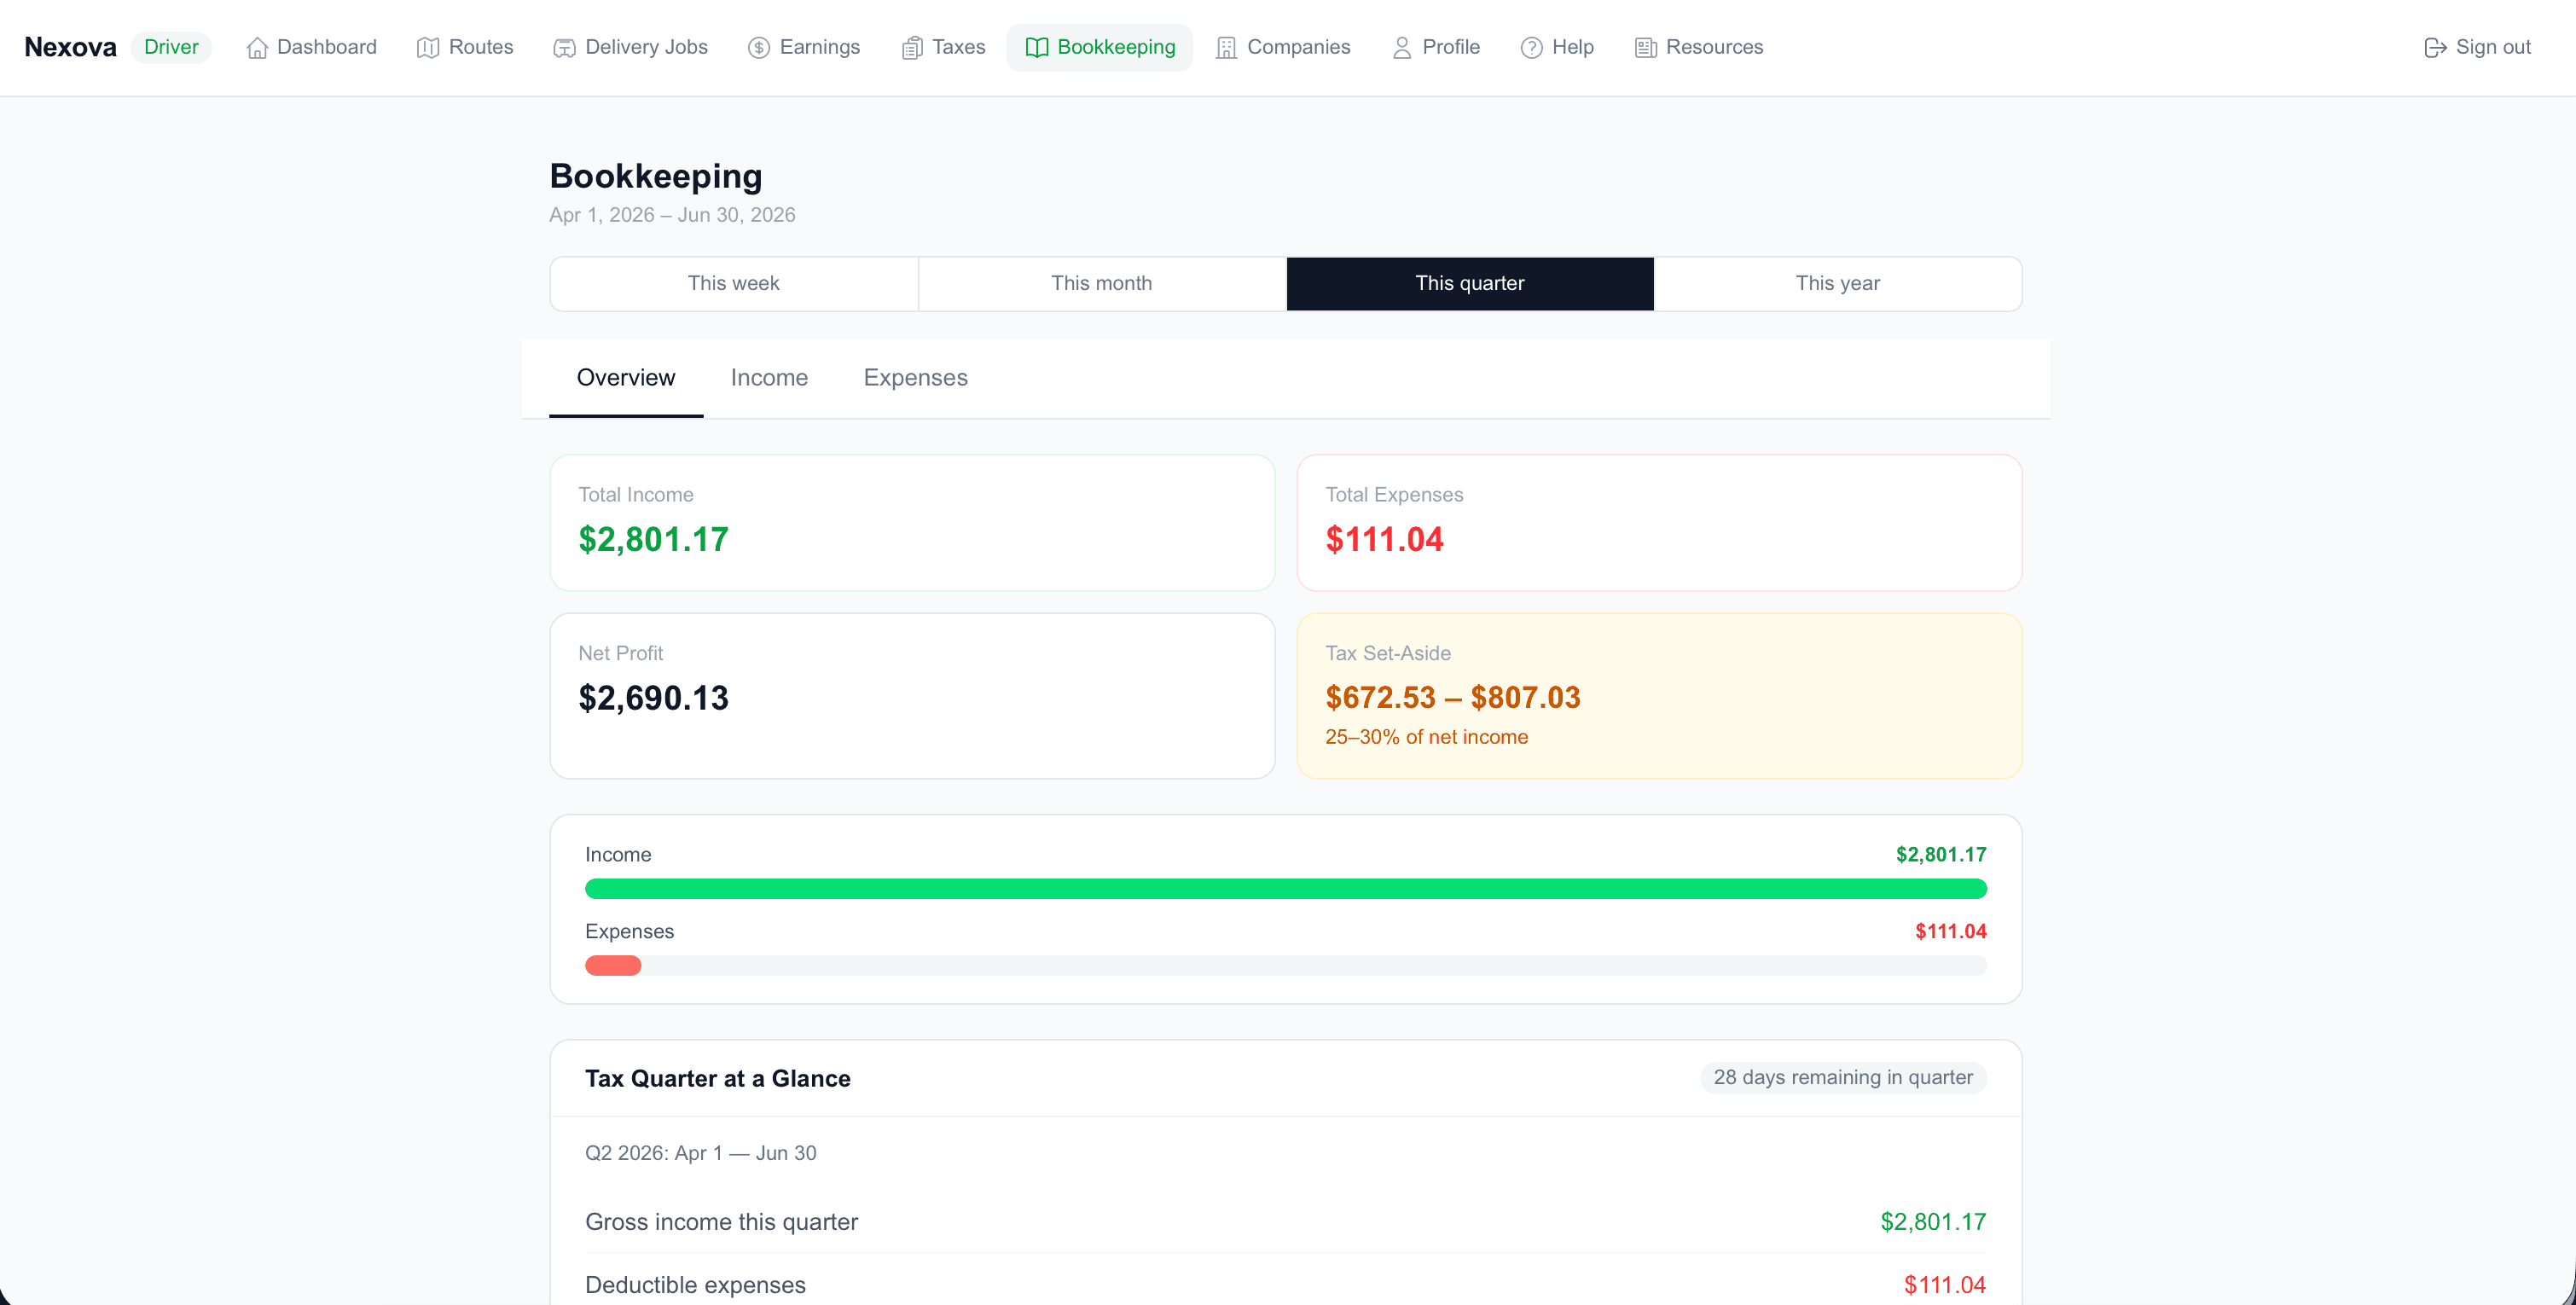Viewport: 2576px width, 1305px height.
Task: Navigate to Earnings
Action: click(x=804, y=47)
